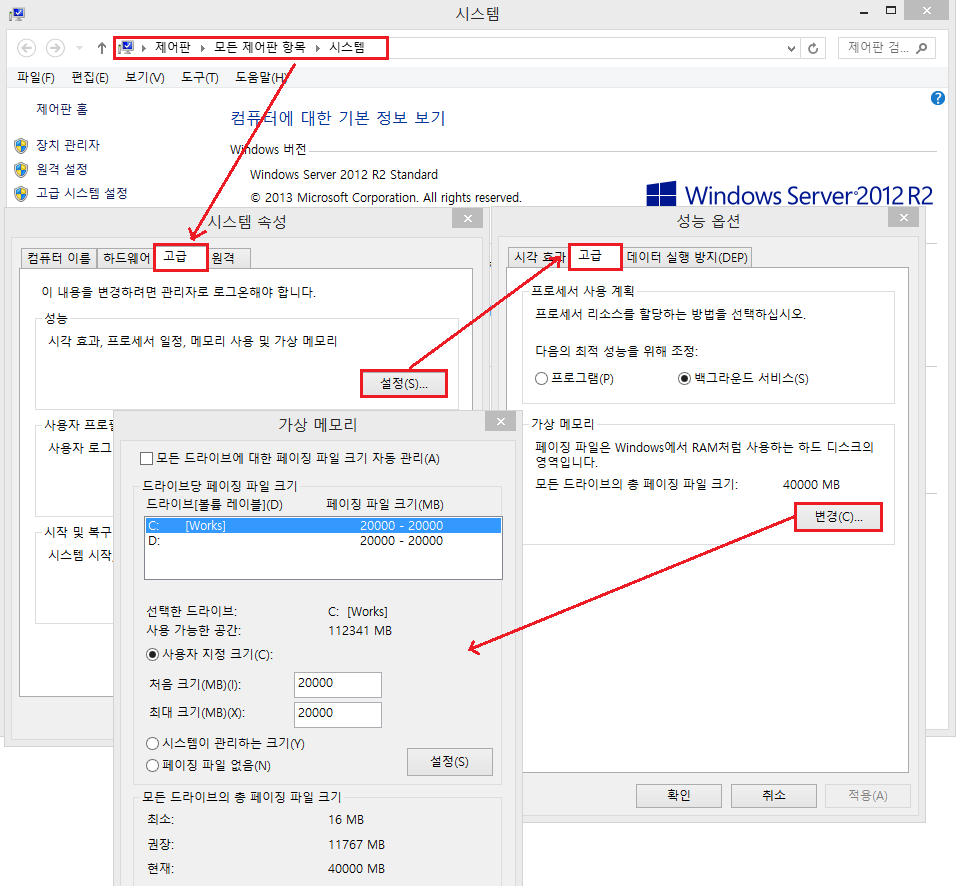Go back with the Back arrow button

tap(26, 48)
